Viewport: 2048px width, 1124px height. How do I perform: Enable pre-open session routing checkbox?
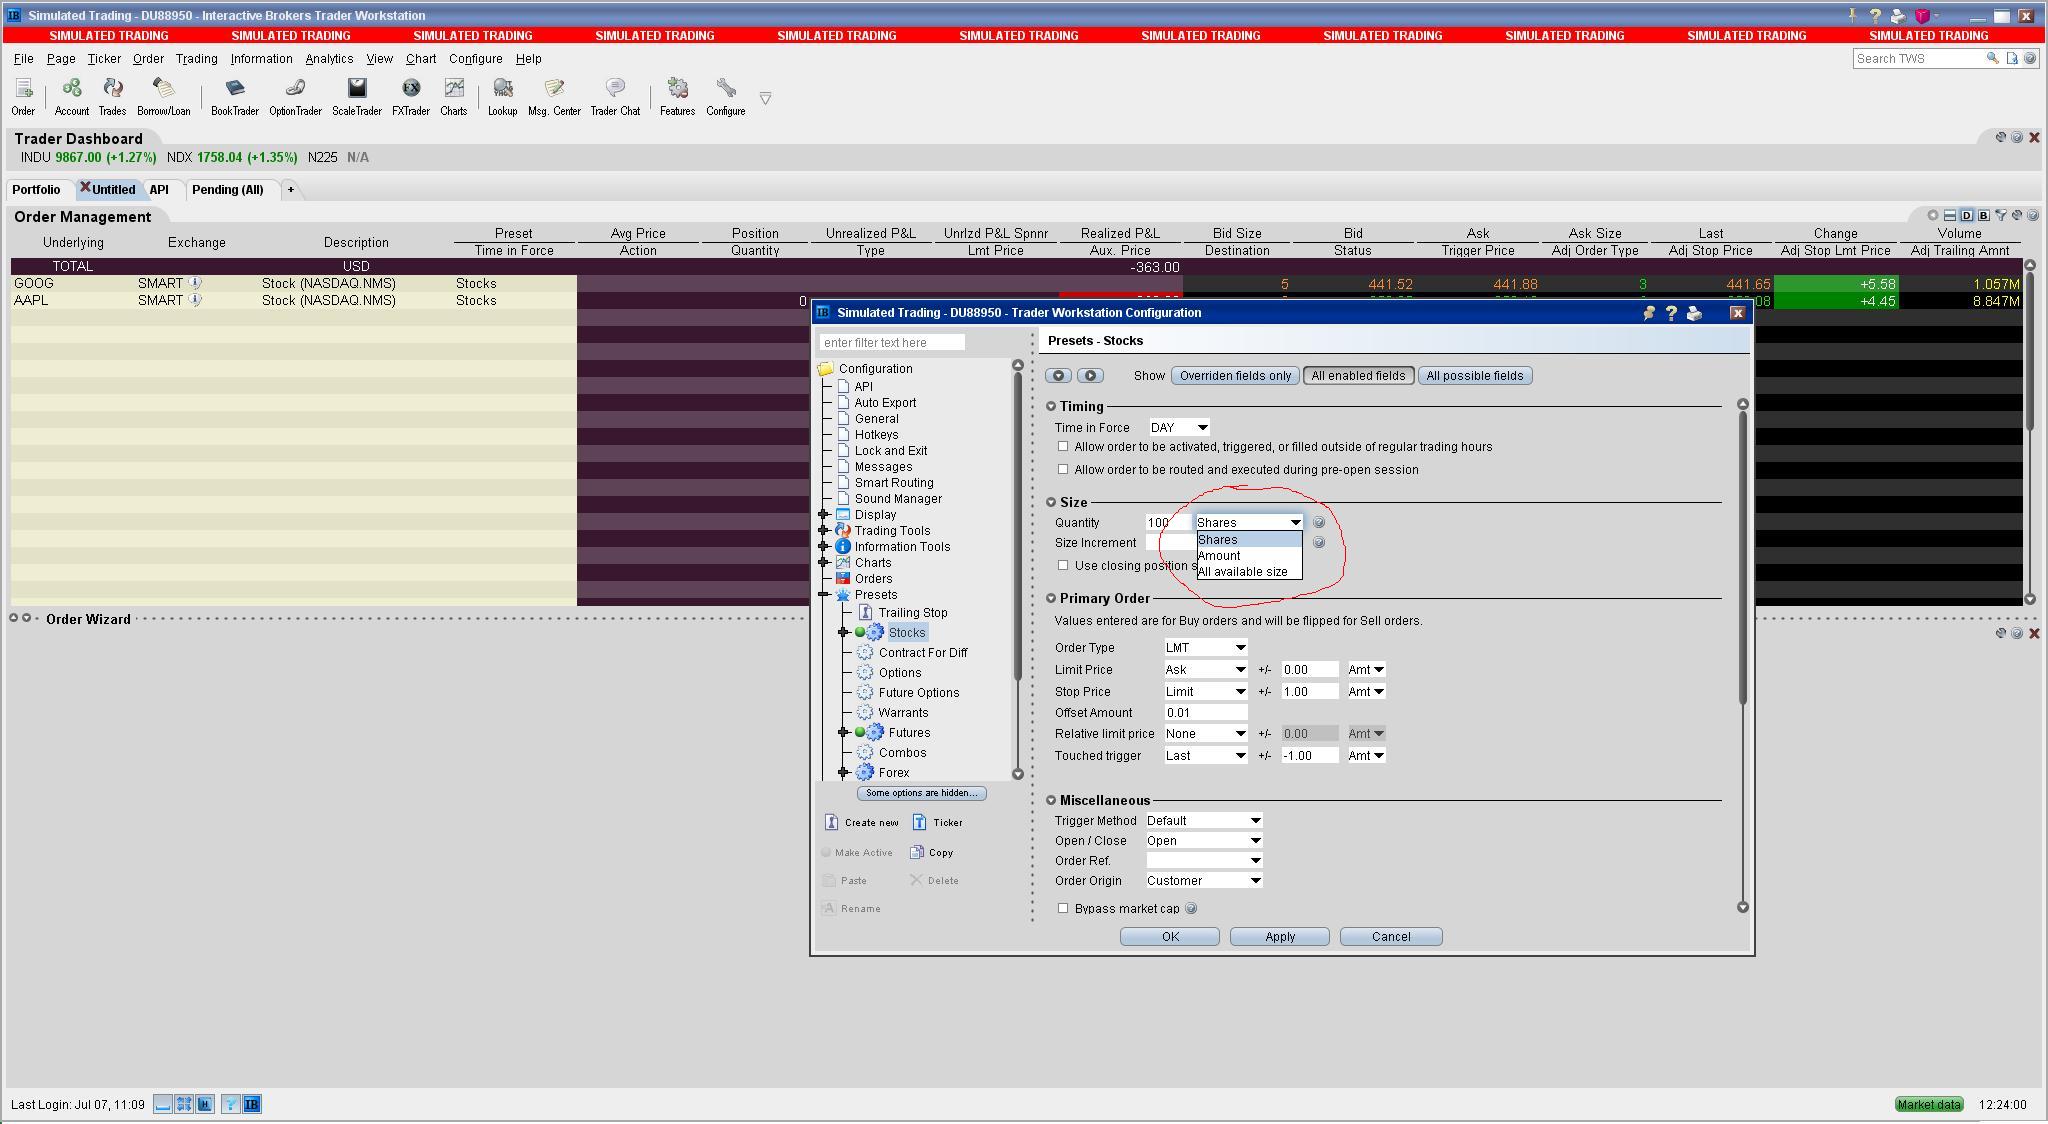[1063, 469]
